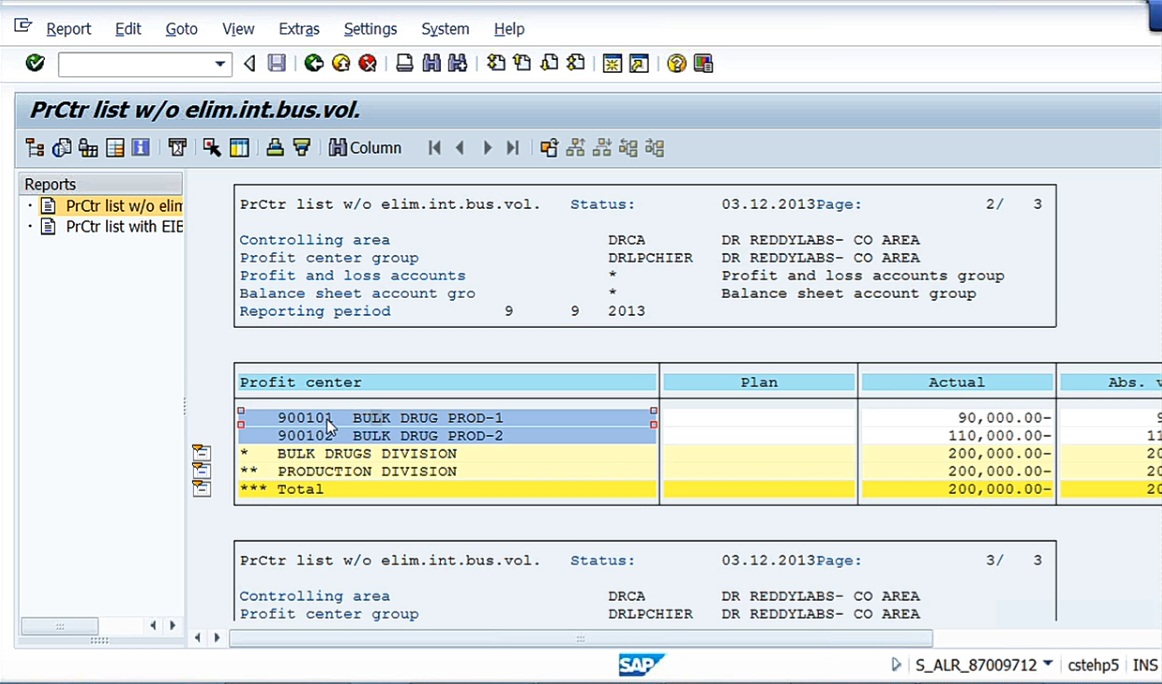
Task: Select the row '900102 BULK DRUG PROD-2'
Action: click(x=447, y=436)
